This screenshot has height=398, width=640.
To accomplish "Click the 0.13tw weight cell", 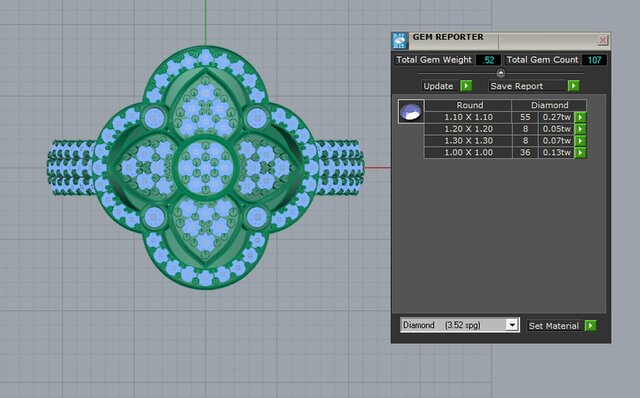I will [556, 153].
